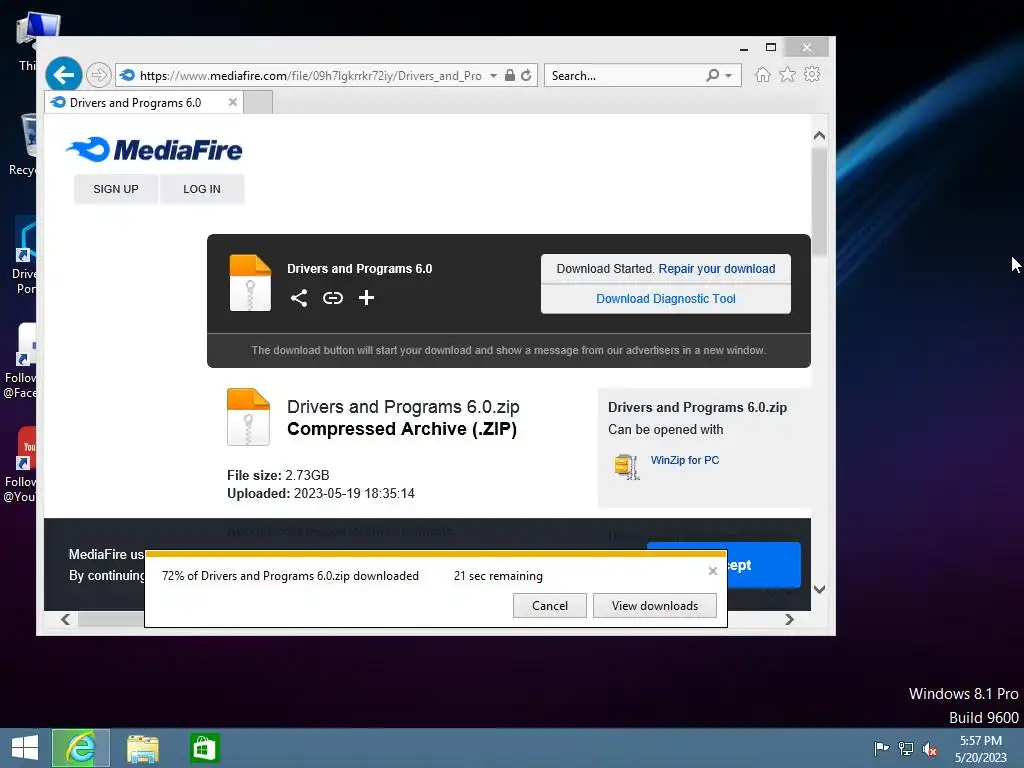Open File Explorer from the taskbar
This screenshot has height=768, width=1024.
(142, 748)
